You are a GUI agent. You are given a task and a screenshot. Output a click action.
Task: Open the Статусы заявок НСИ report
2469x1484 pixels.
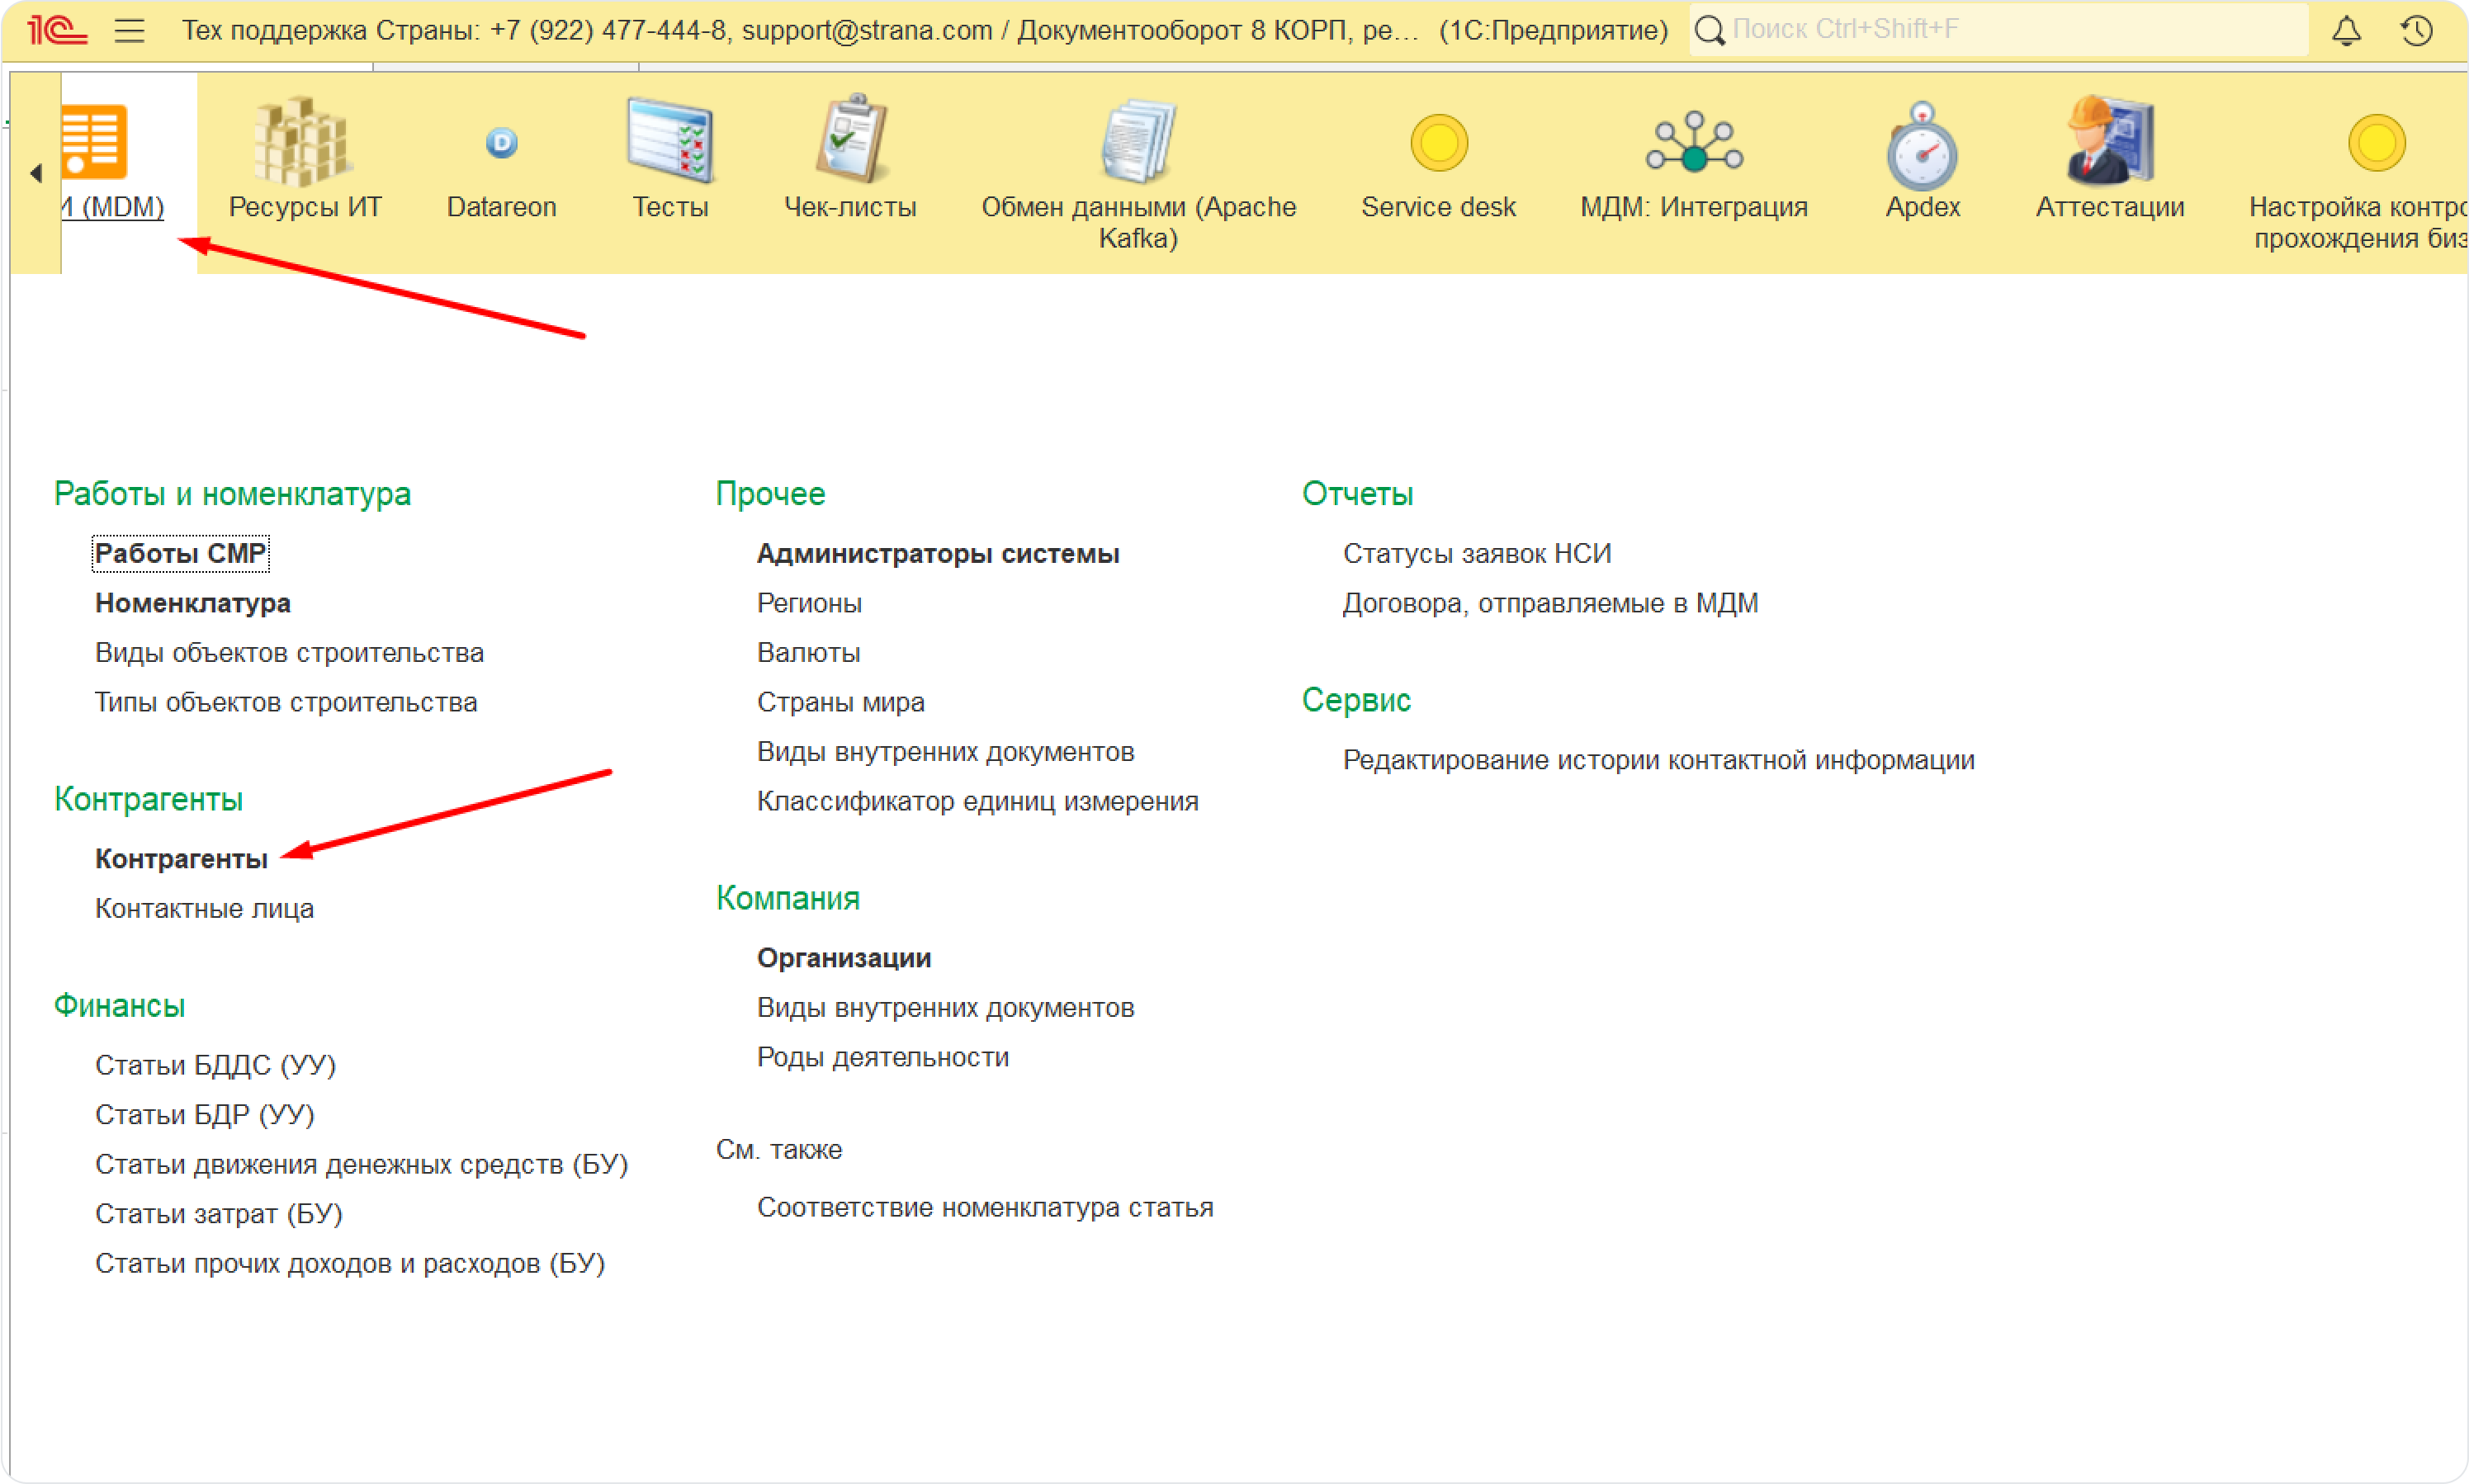1476,553
